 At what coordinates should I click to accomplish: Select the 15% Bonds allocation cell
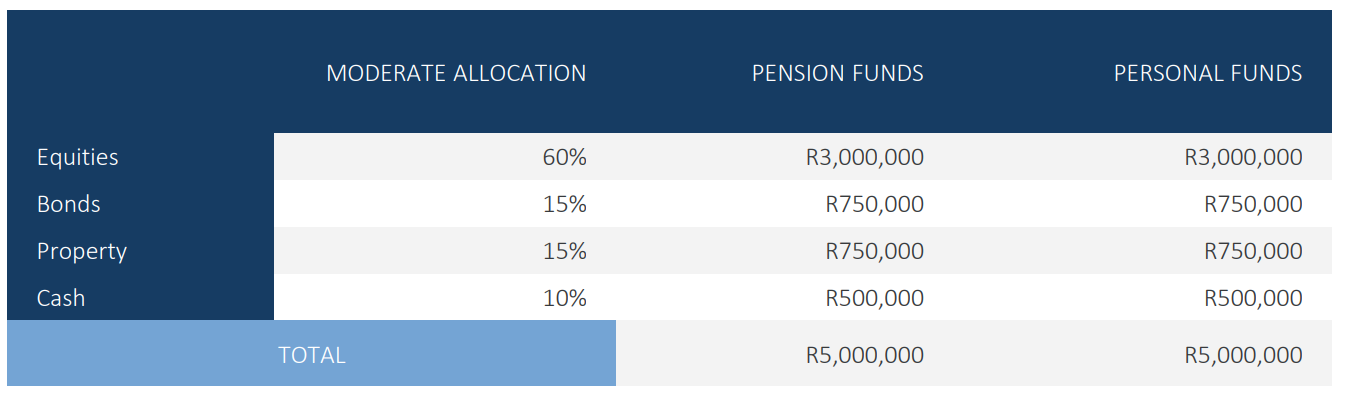pos(565,204)
